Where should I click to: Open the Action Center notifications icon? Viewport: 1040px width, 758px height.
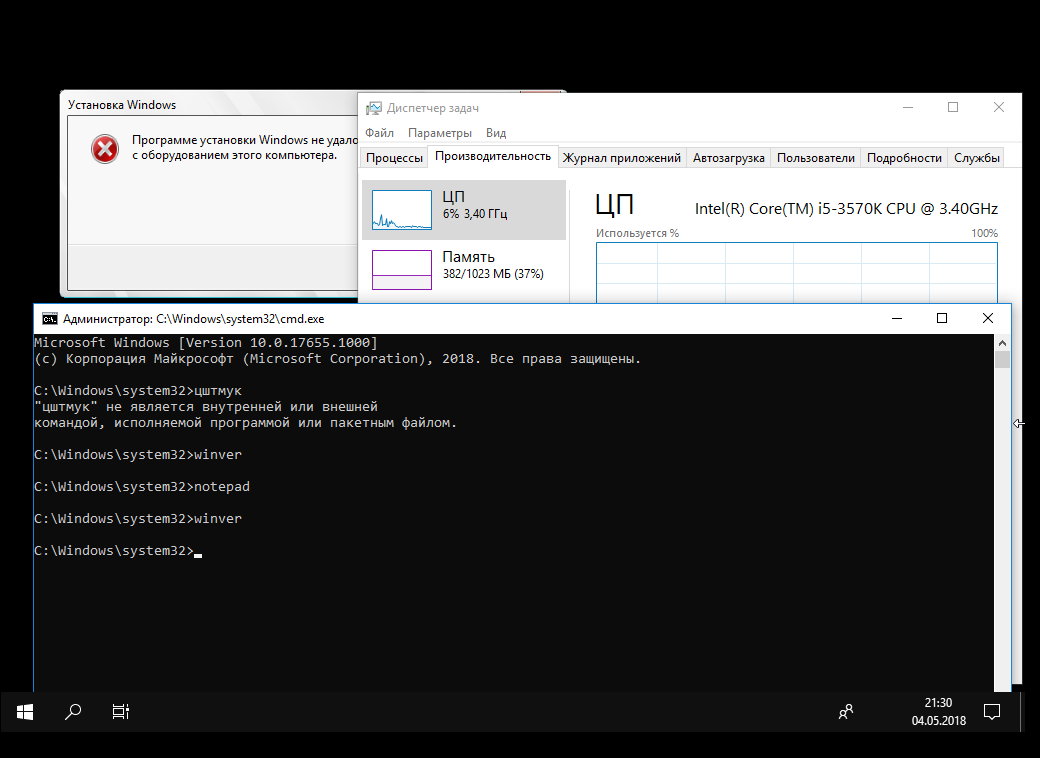(x=992, y=712)
